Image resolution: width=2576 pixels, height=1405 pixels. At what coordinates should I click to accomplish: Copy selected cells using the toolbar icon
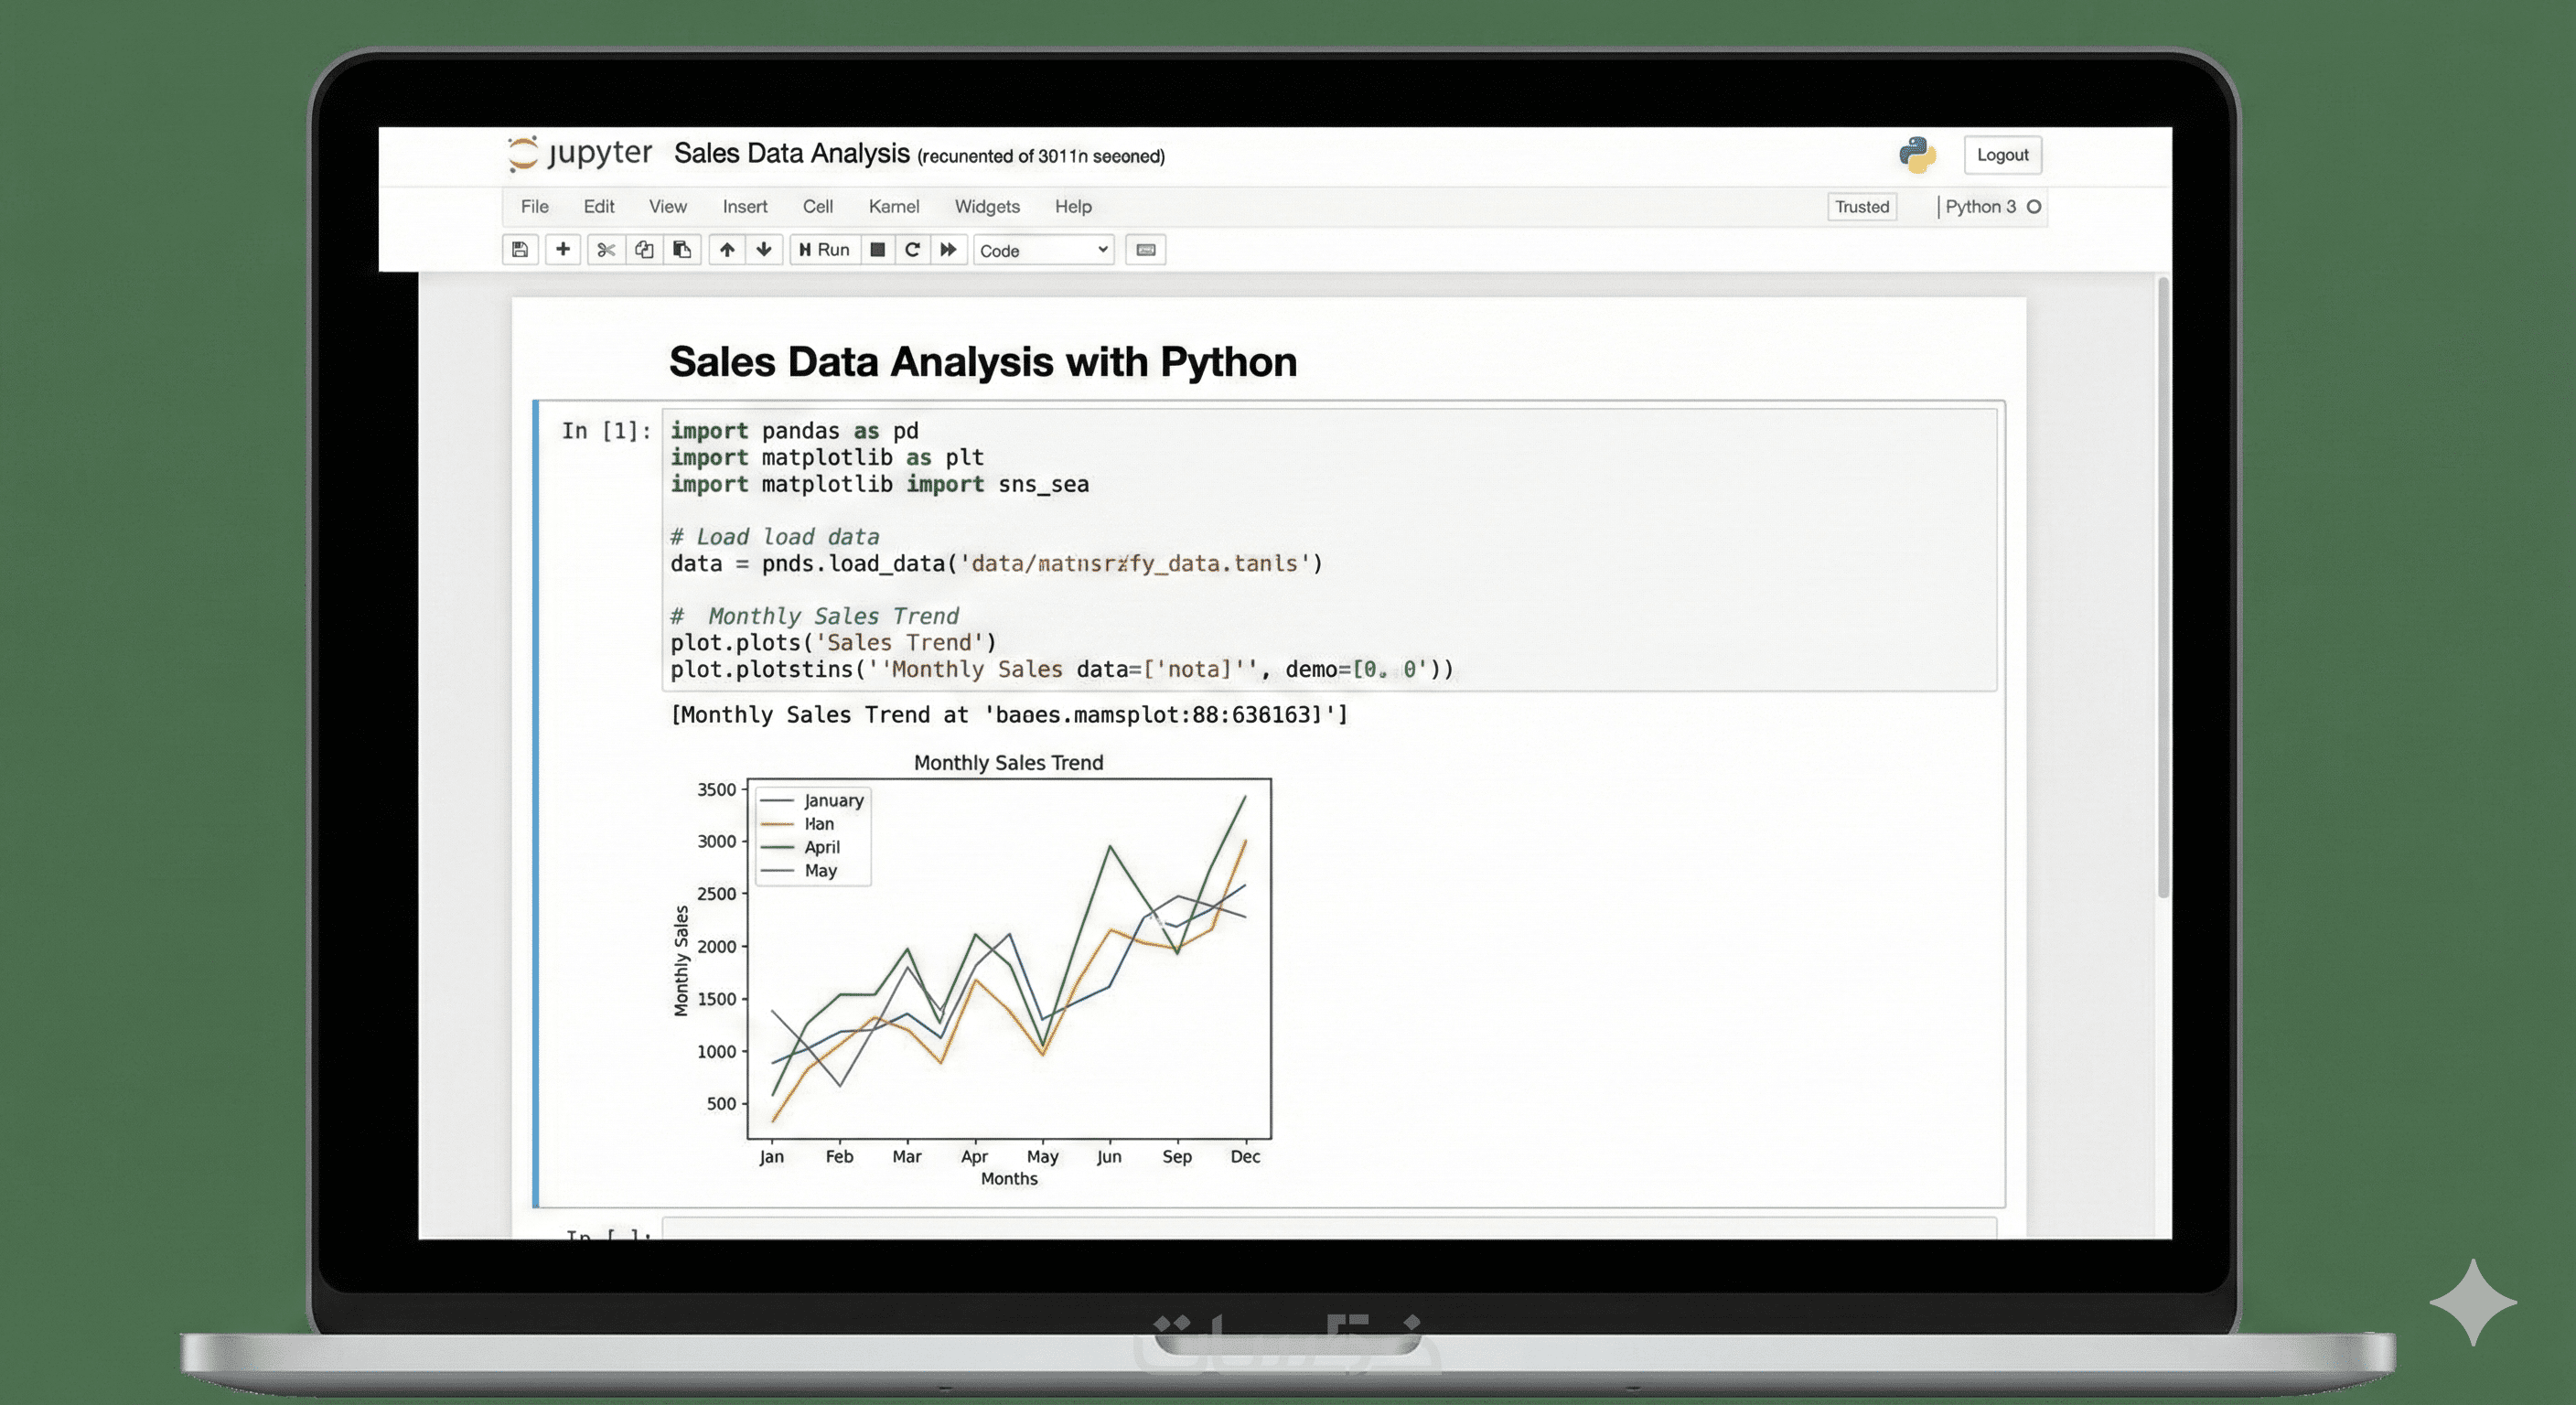tap(644, 250)
